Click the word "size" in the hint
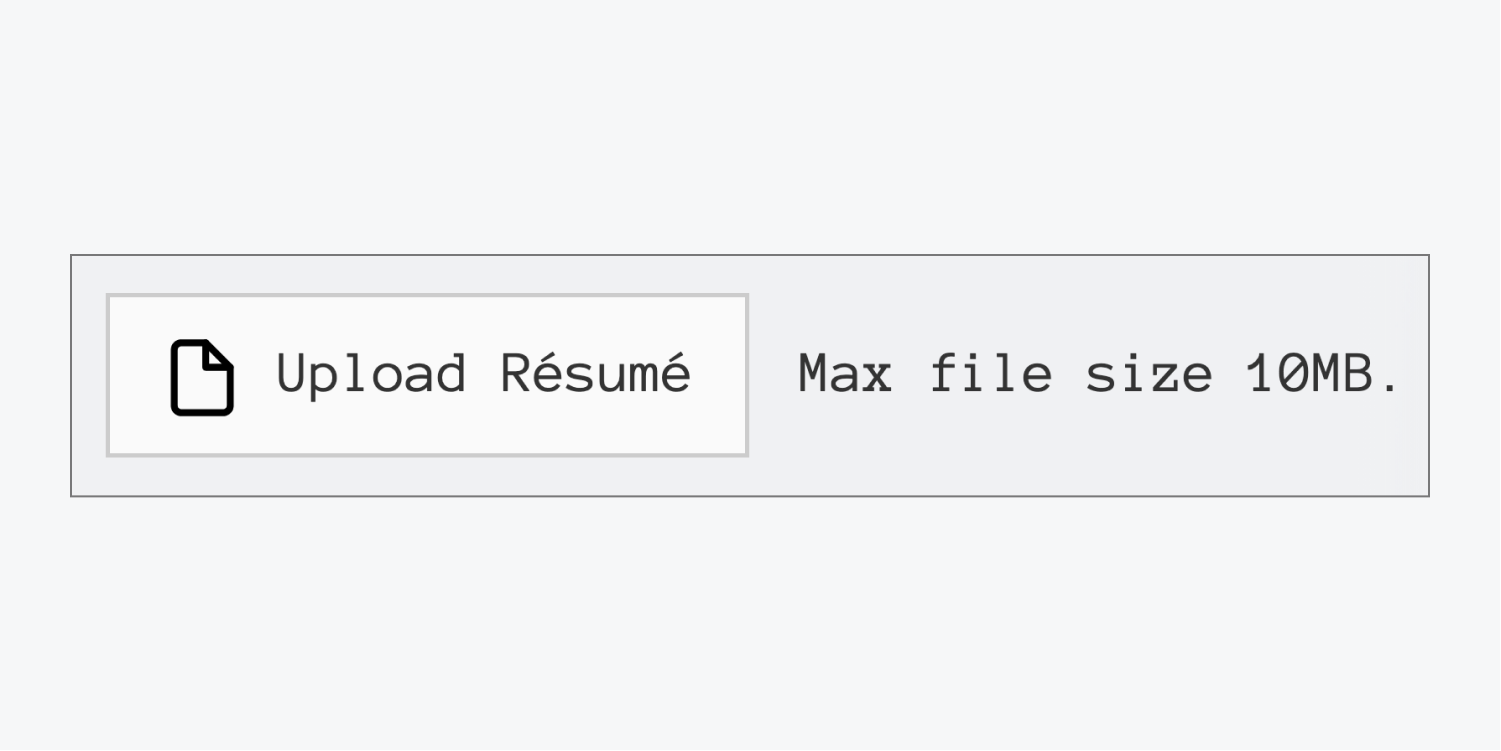 click(x=1150, y=374)
